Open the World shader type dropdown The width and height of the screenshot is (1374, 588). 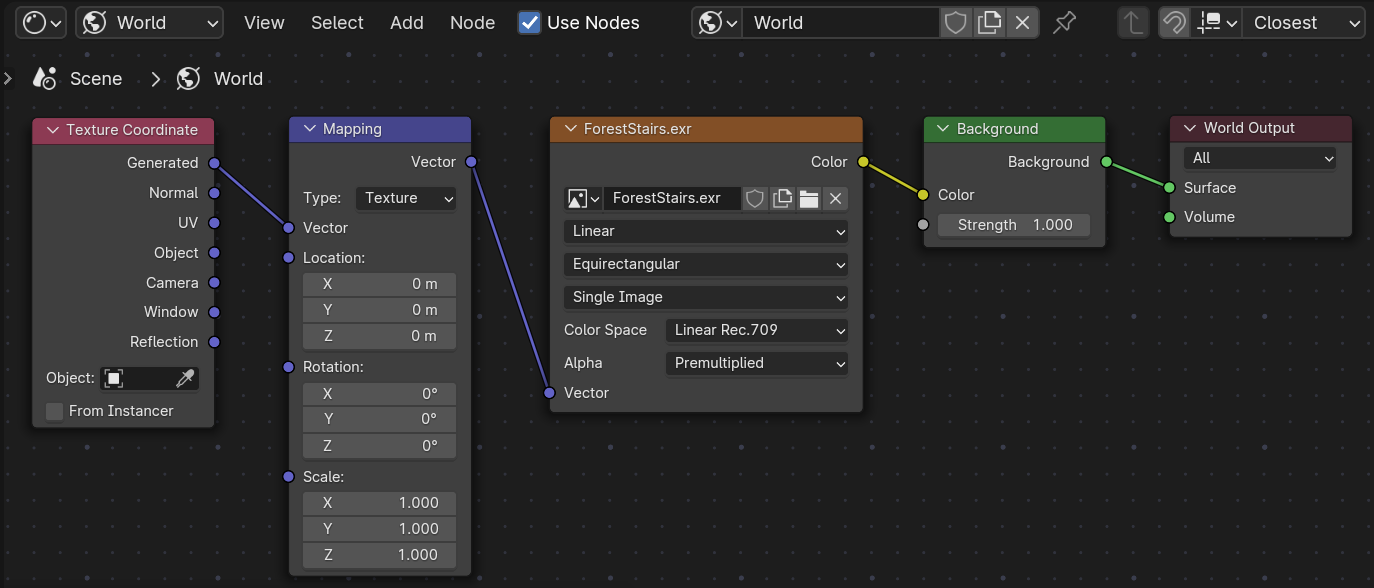point(150,22)
